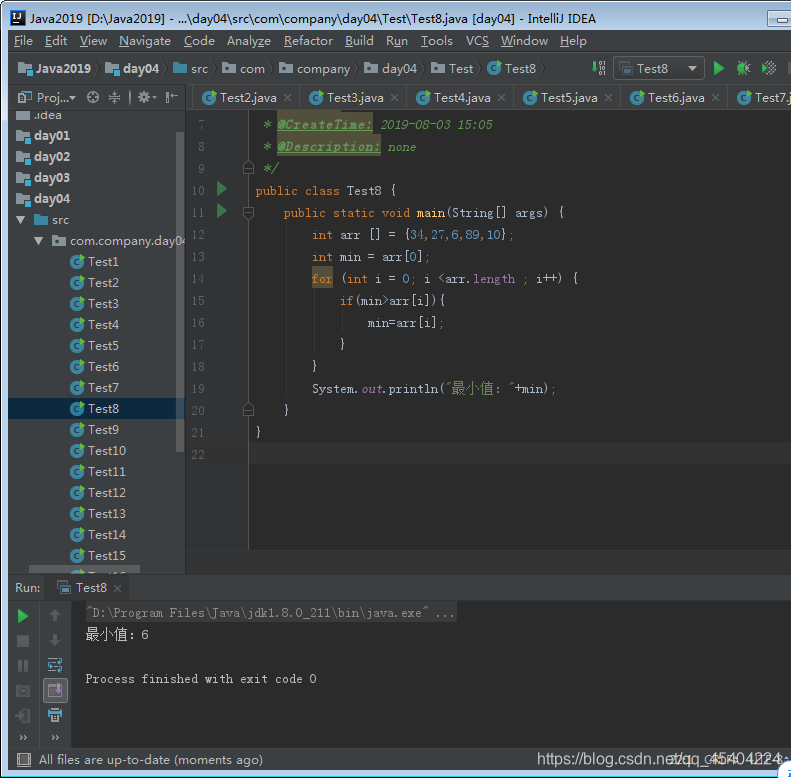
Task: Place cursor on empty line 22
Action: pyautogui.click(x=520, y=454)
